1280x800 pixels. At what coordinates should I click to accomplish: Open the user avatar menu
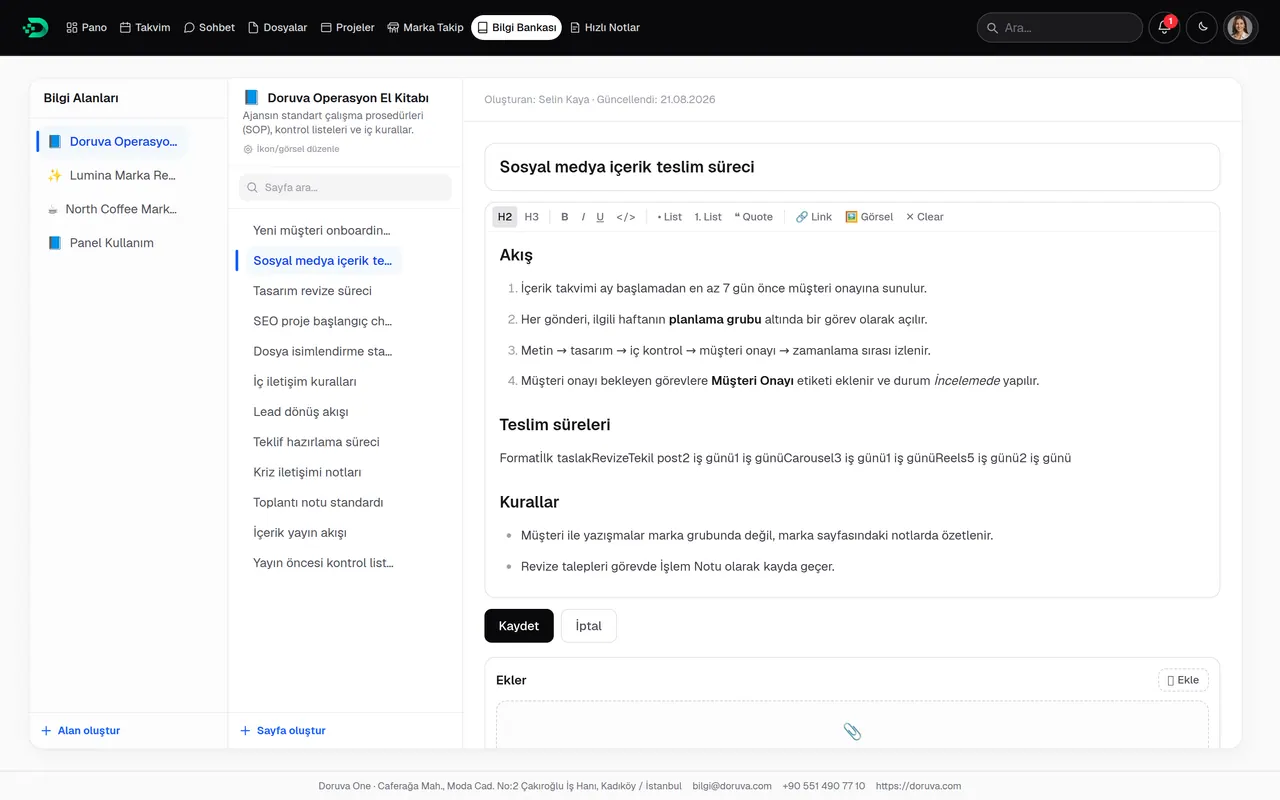click(1240, 28)
